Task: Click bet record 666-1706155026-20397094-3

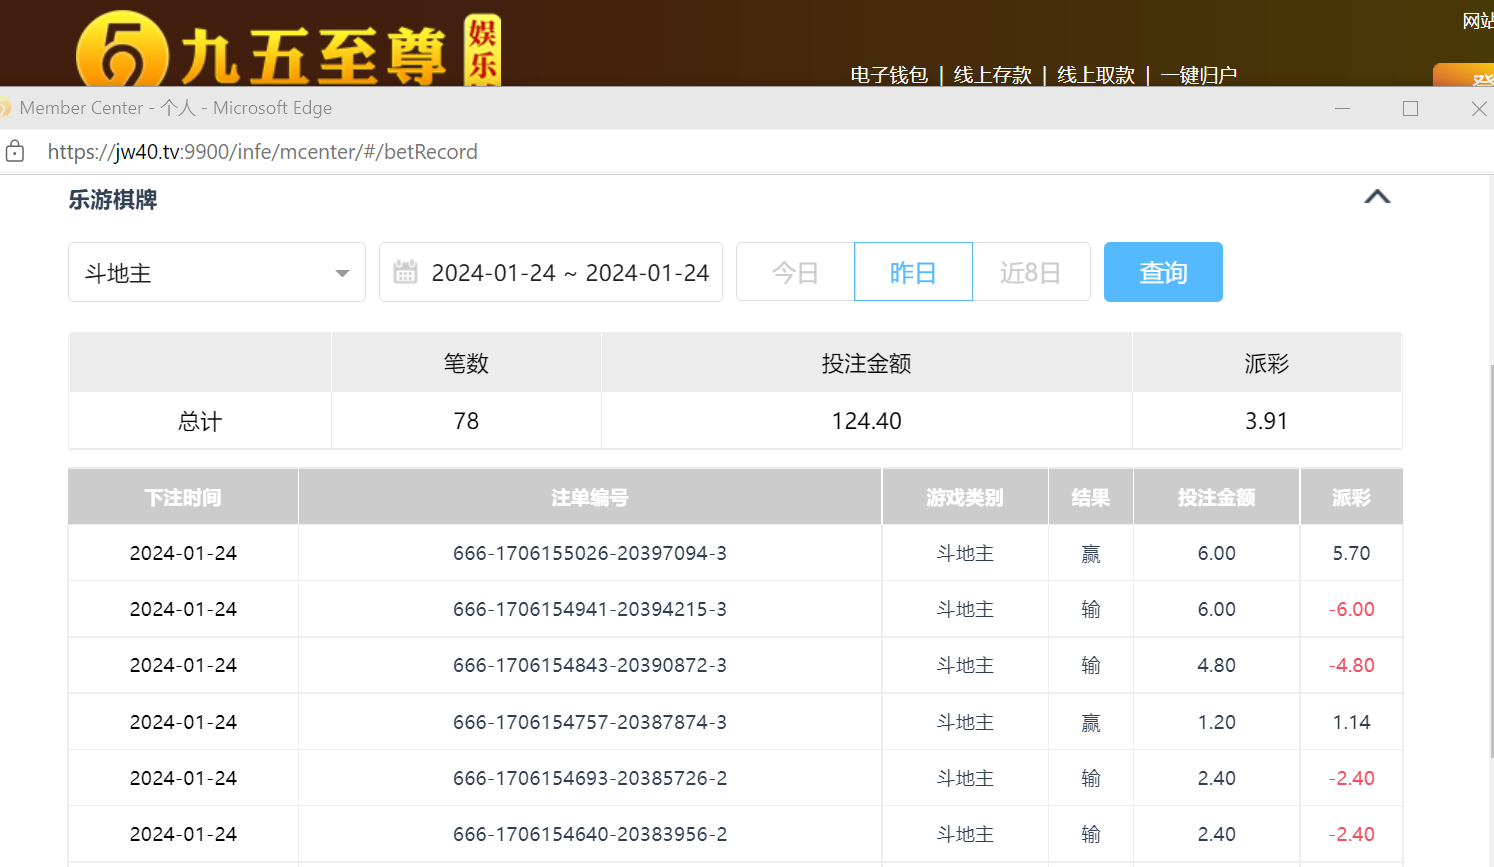Action: (589, 553)
